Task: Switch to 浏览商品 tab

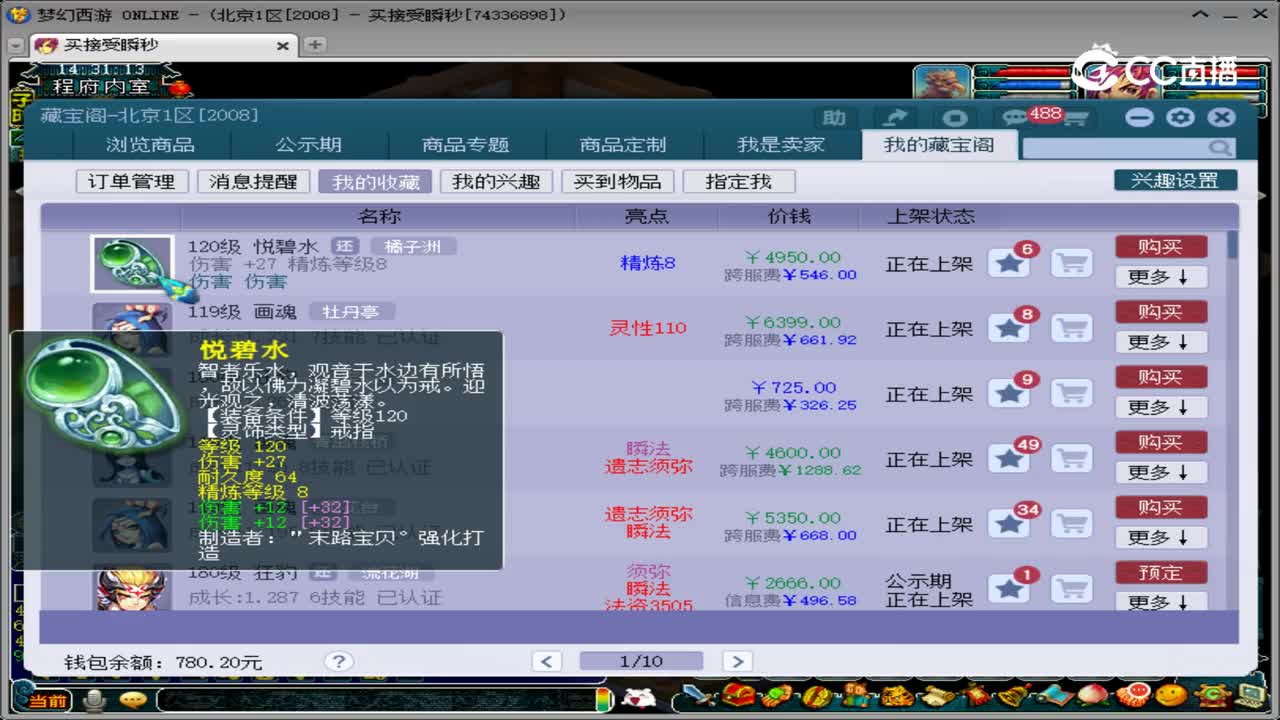Action: (150, 145)
